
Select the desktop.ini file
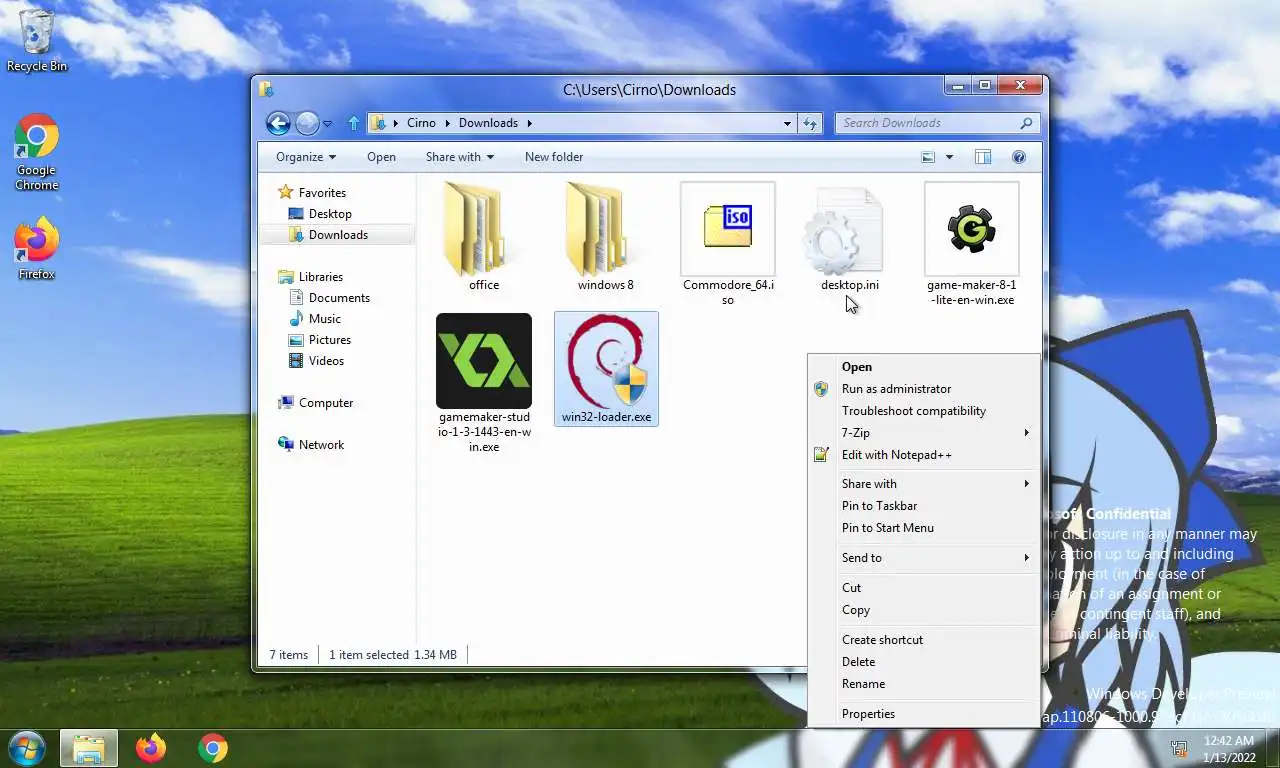(850, 237)
